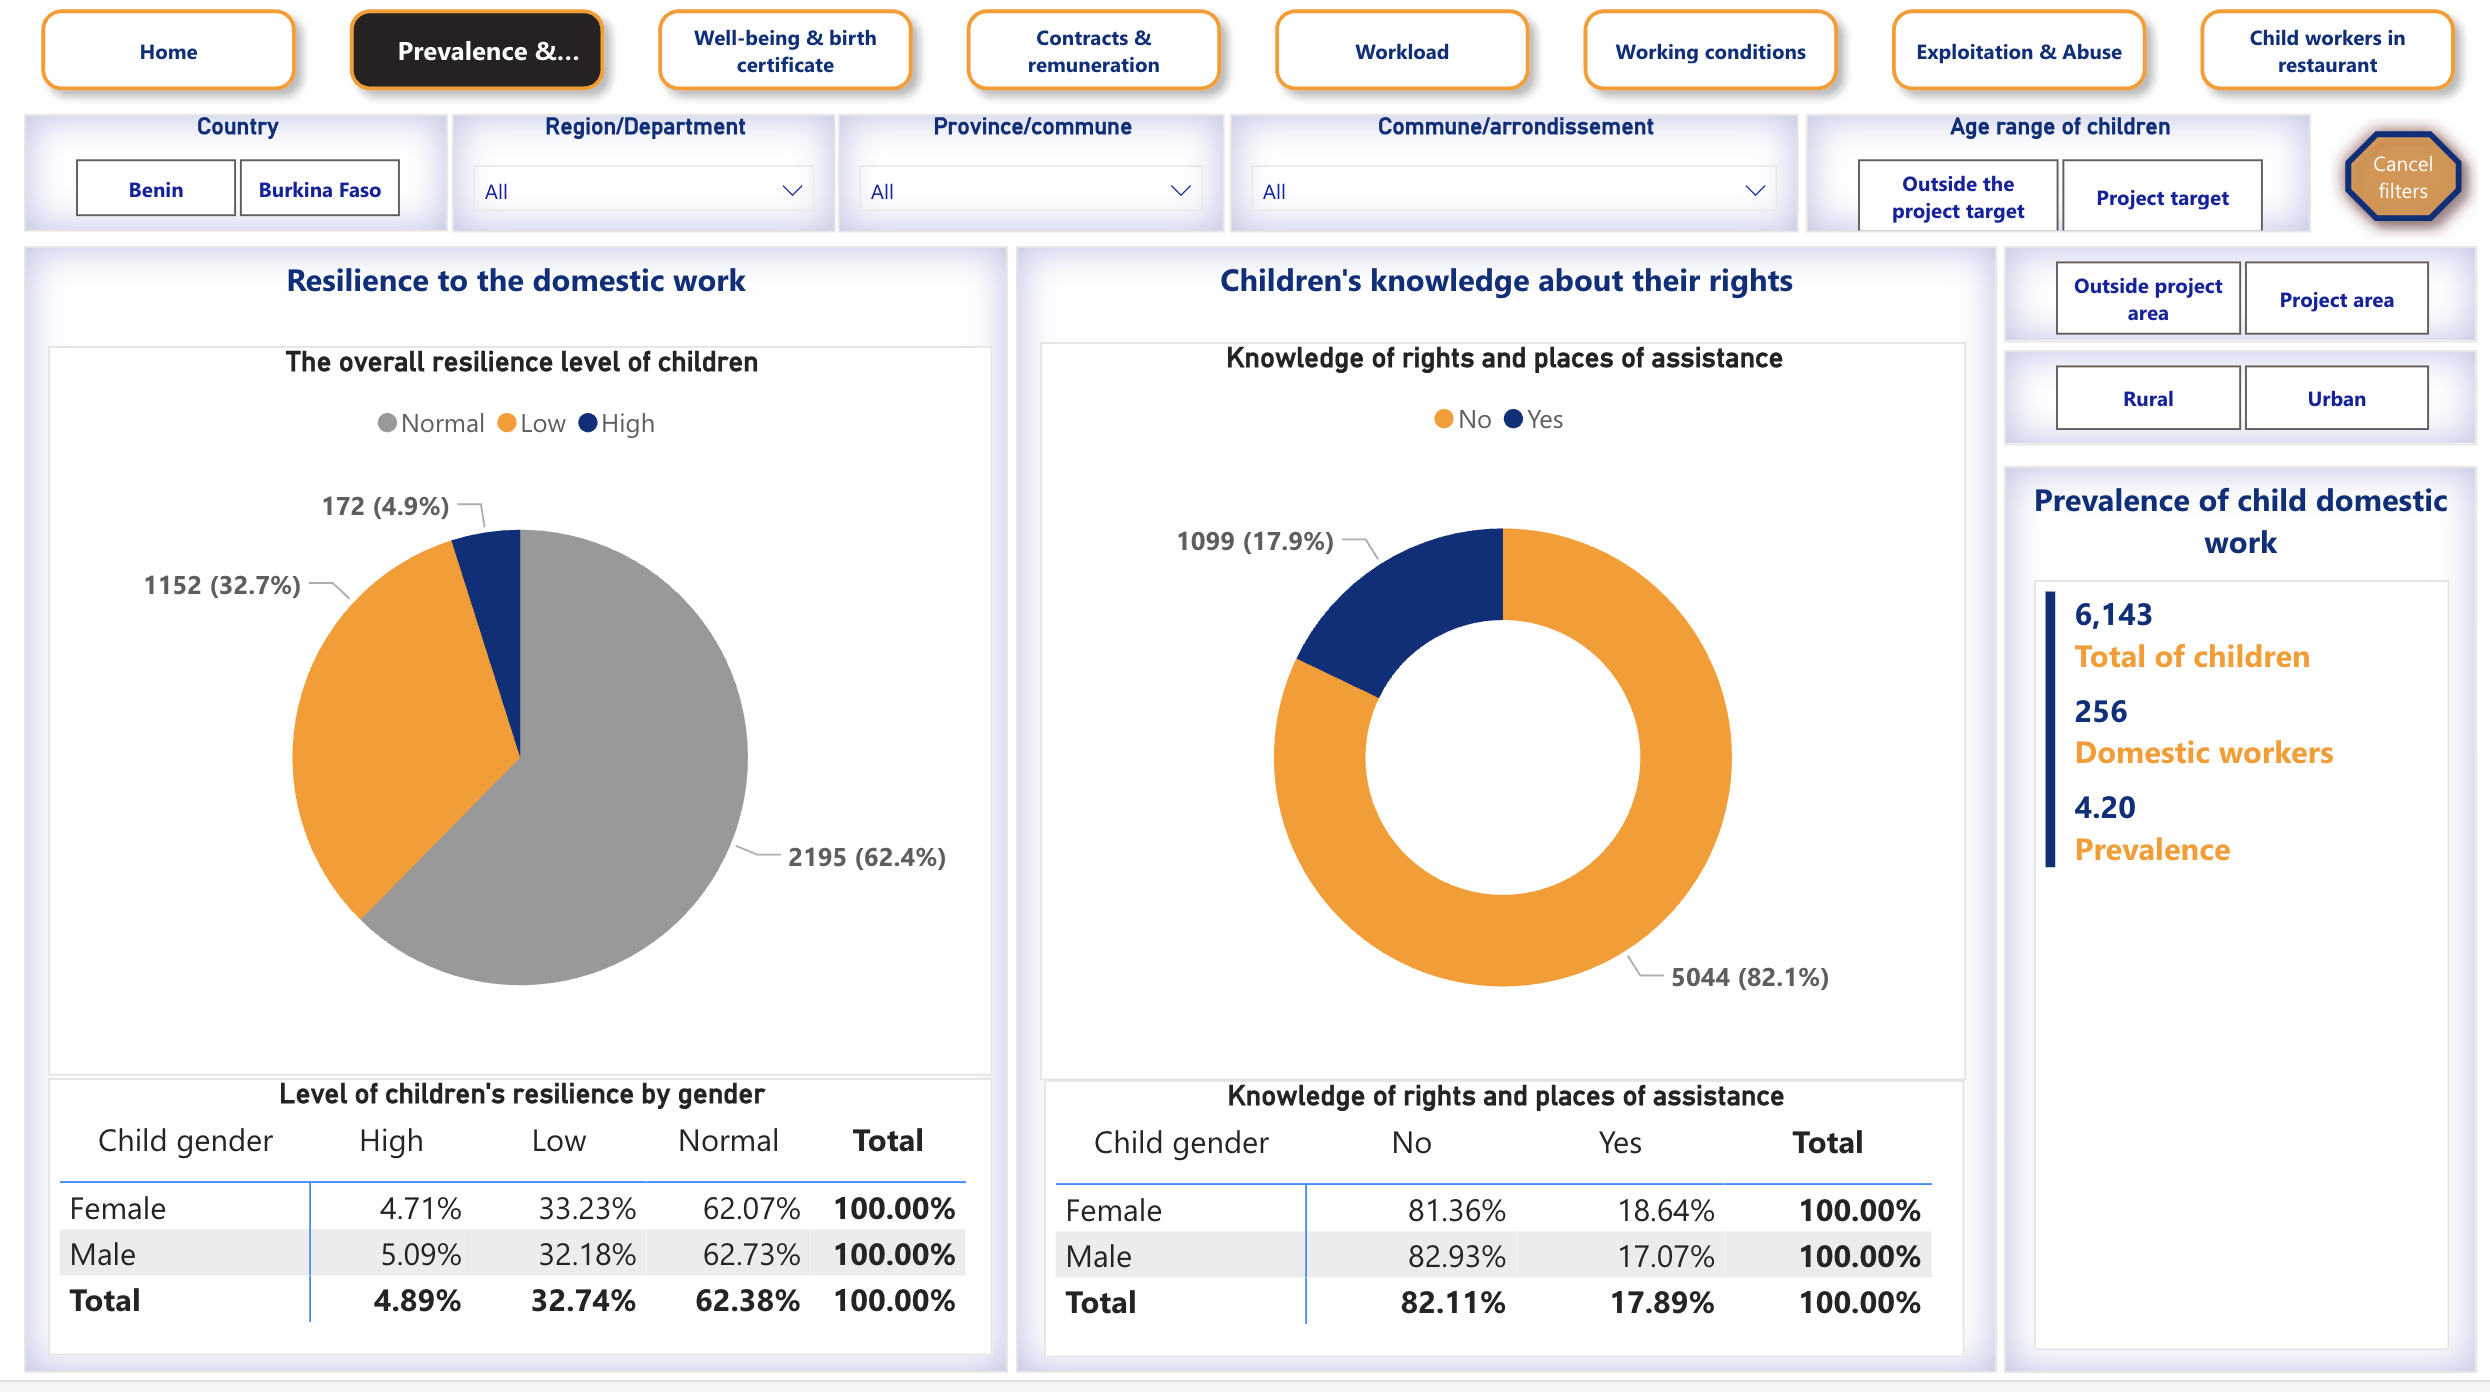
Task: Click the Low legend marker in resilience chart
Action: (507, 423)
